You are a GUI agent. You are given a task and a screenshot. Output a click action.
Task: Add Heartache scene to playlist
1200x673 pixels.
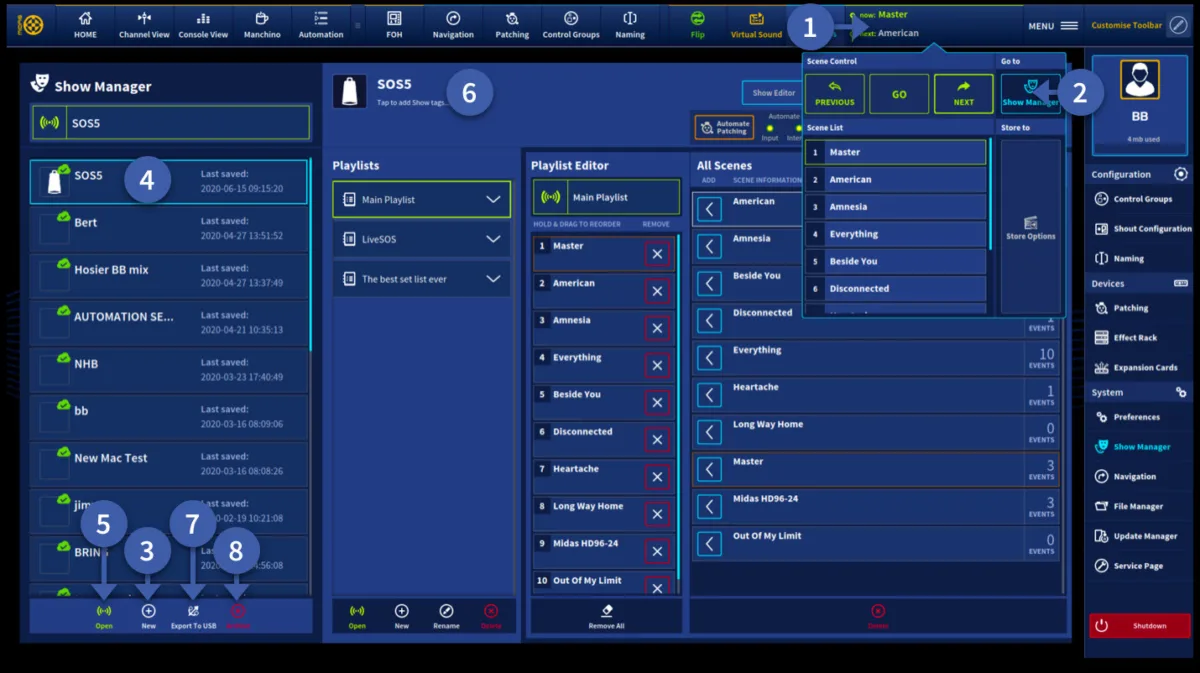coord(709,395)
